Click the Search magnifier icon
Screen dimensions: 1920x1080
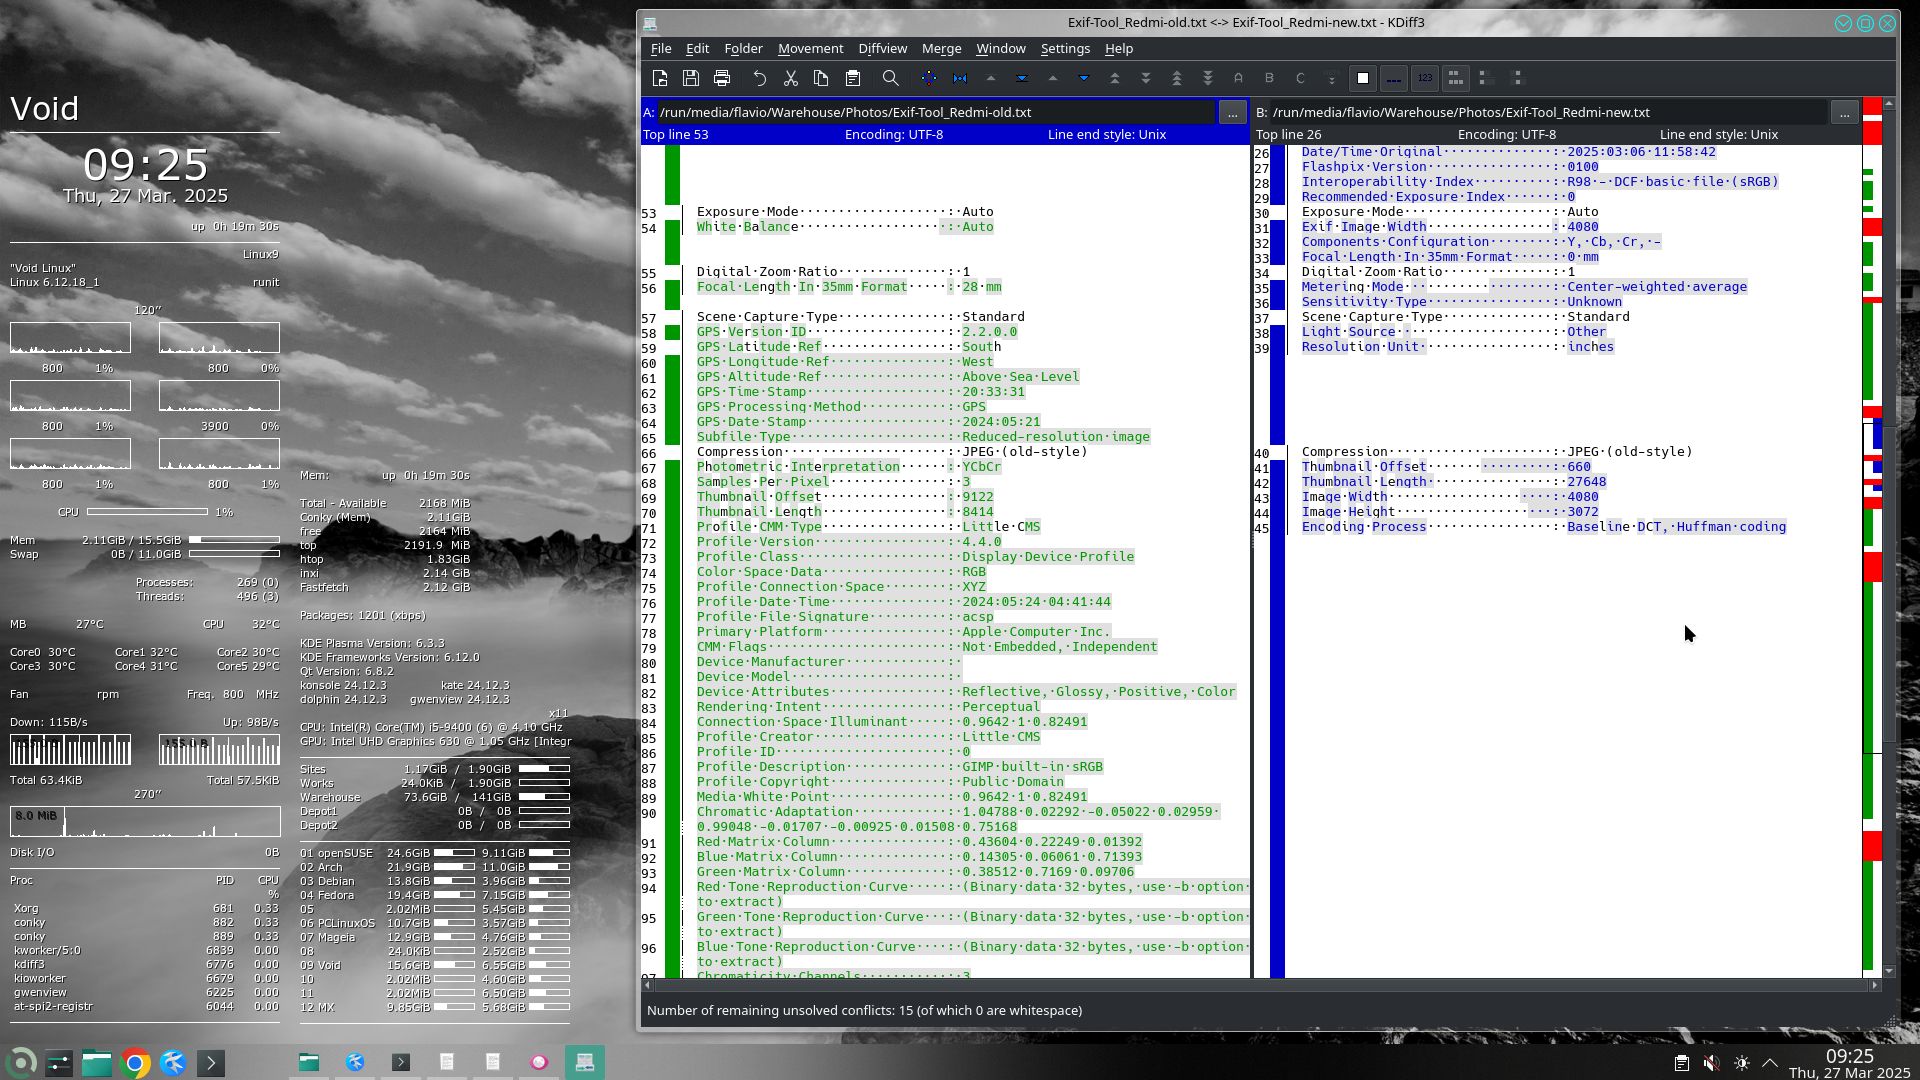(890, 78)
